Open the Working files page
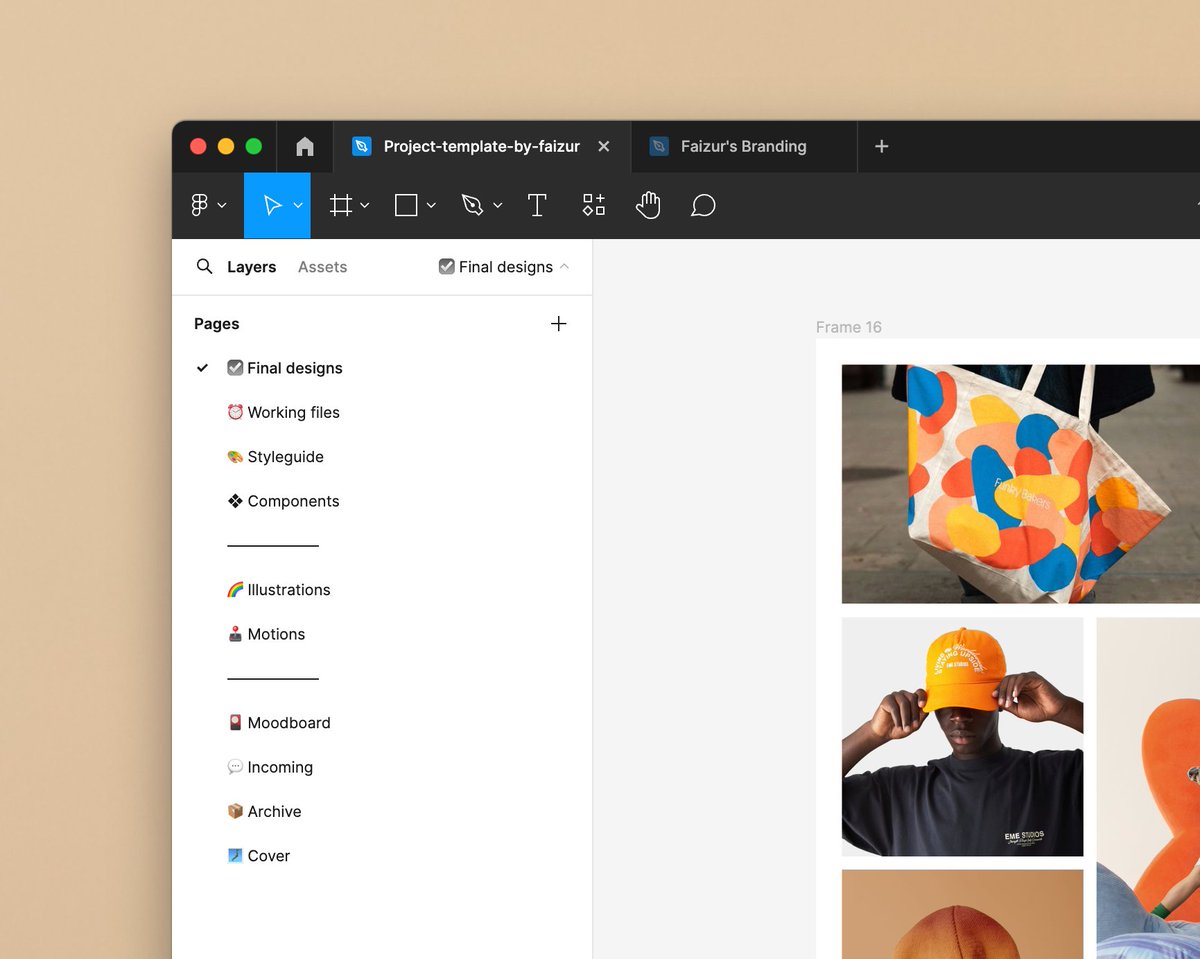This screenshot has width=1200, height=959. coord(284,412)
